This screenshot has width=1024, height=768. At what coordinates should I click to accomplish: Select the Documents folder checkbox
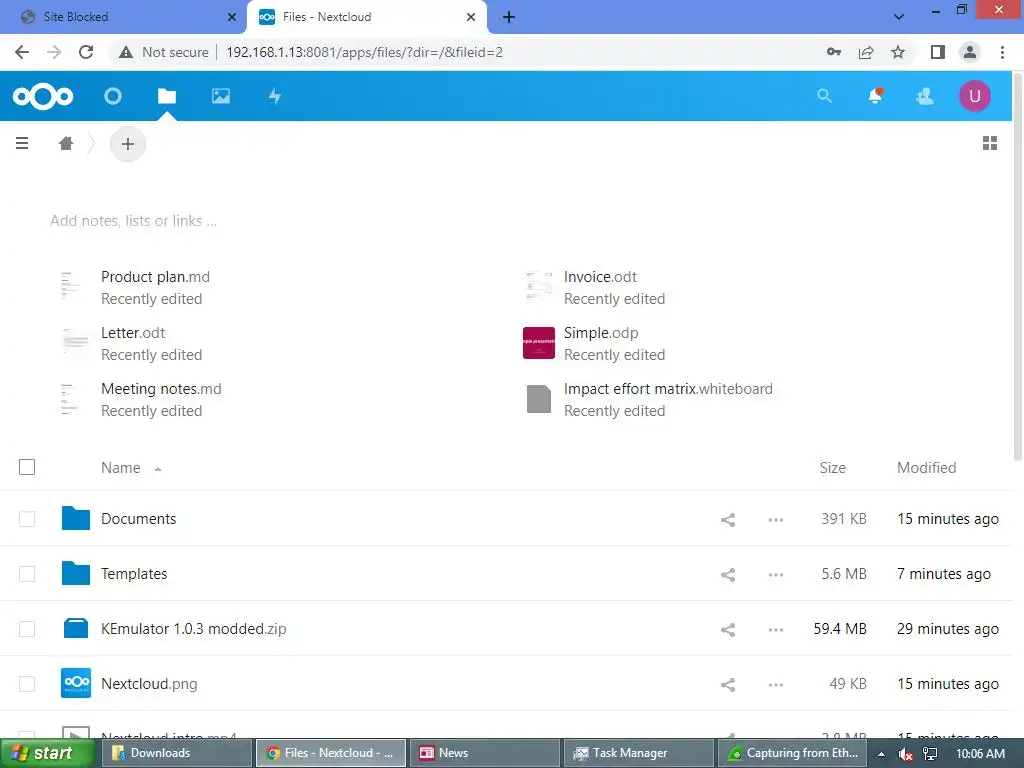coord(27,519)
